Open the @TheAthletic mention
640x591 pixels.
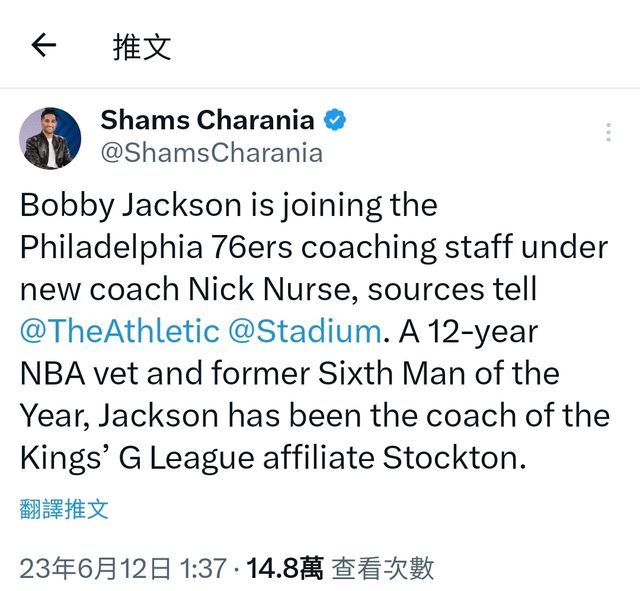pyautogui.click(x=119, y=330)
